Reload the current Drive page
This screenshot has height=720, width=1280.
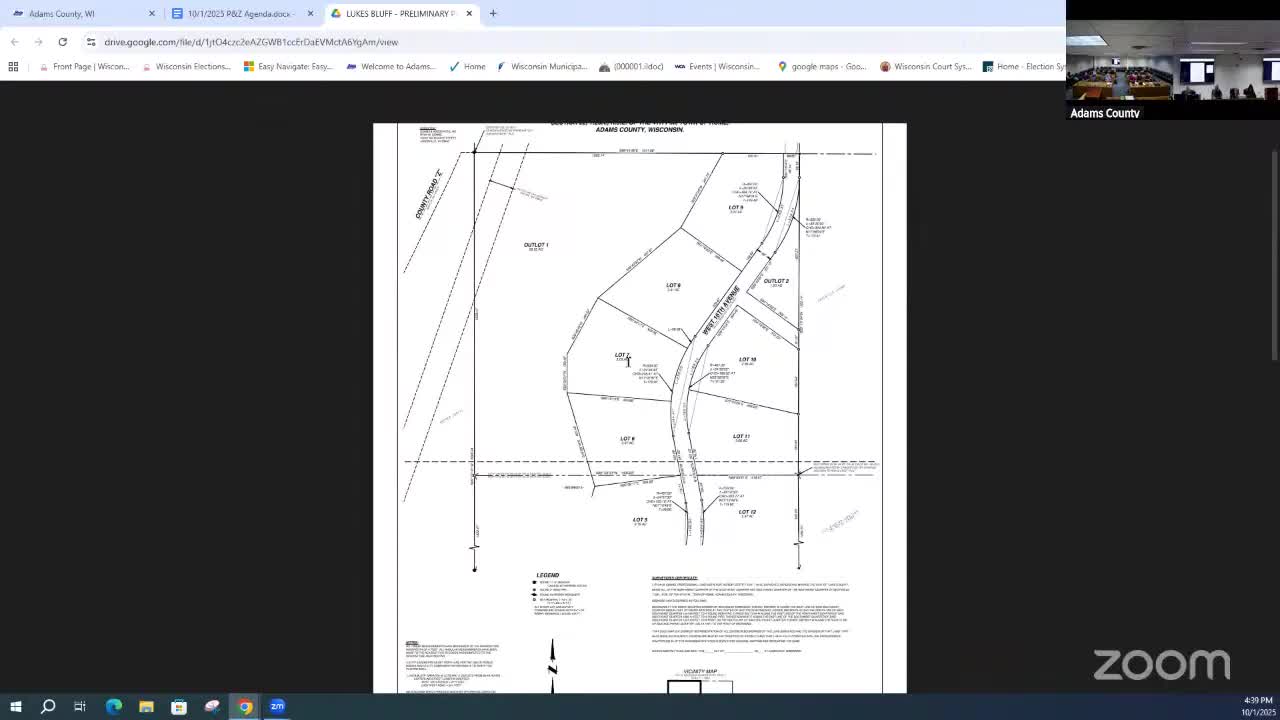pyautogui.click(x=62, y=42)
